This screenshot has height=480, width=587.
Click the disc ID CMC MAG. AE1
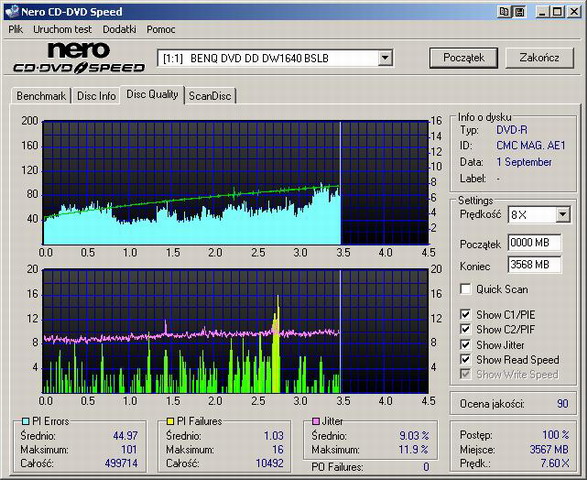(x=530, y=145)
